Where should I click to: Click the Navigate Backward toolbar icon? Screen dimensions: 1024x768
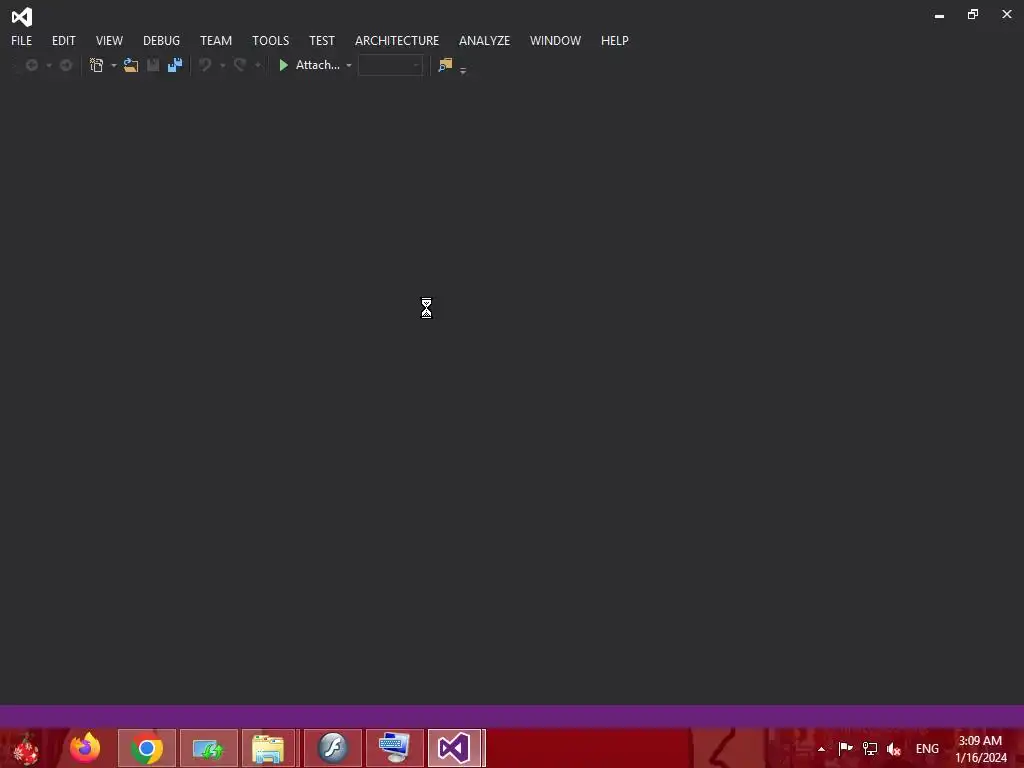click(x=31, y=65)
